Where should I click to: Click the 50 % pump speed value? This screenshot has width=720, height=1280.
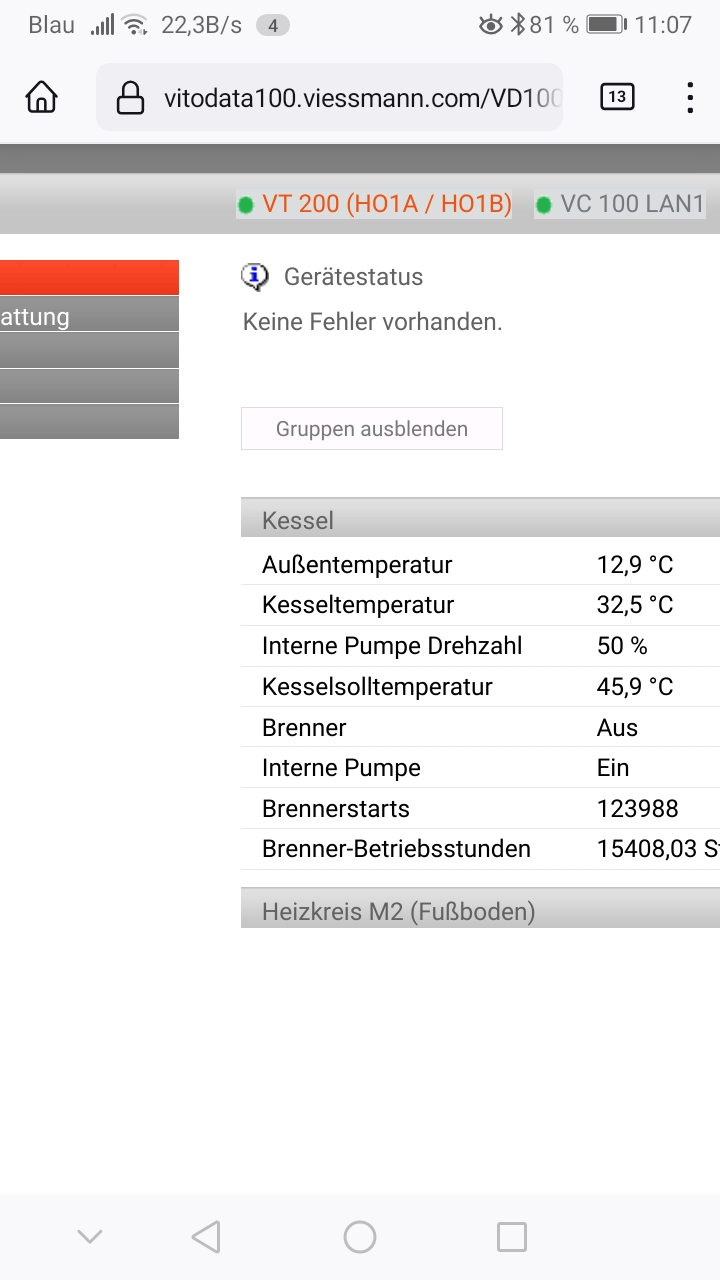[x=622, y=646]
